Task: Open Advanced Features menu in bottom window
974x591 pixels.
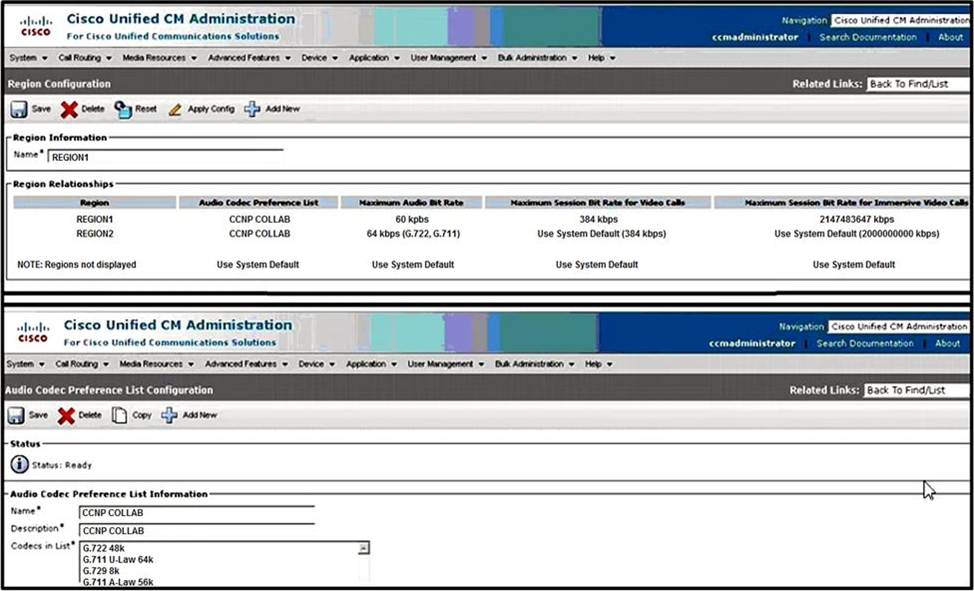Action: (x=246, y=364)
